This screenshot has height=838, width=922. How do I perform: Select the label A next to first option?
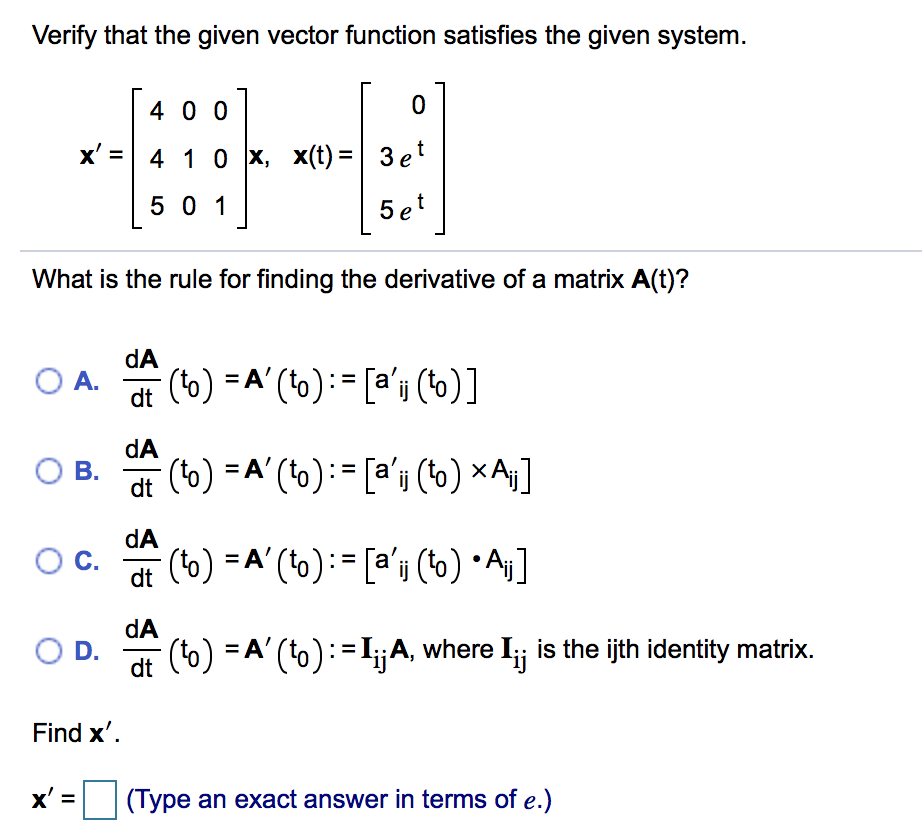[x=86, y=381]
